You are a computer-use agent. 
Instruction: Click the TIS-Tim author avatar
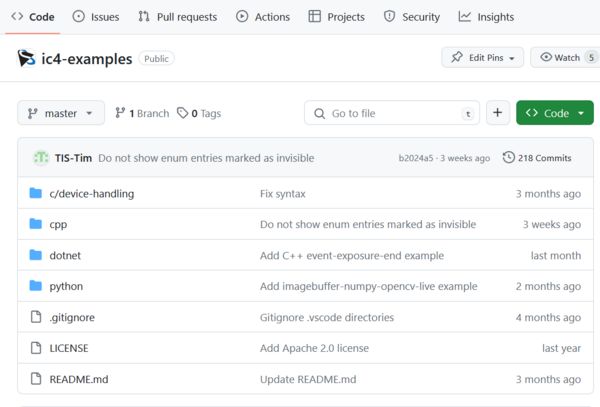pyautogui.click(x=41, y=158)
